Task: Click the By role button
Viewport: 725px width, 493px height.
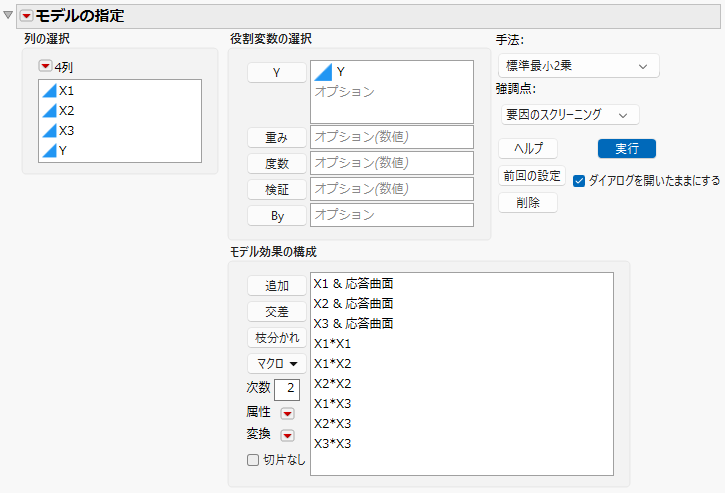Action: click(x=276, y=216)
